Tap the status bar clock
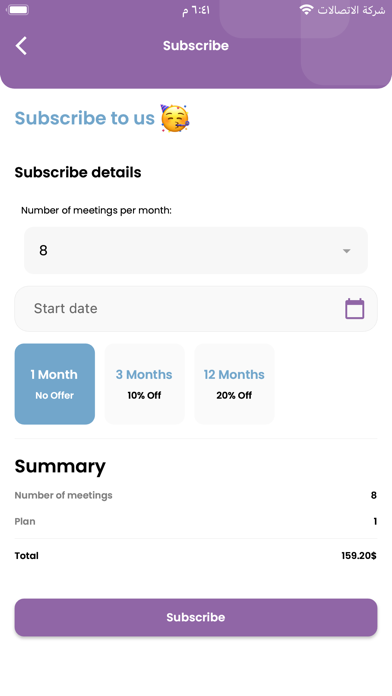Viewport: 392px width, 696px height. coord(196,10)
